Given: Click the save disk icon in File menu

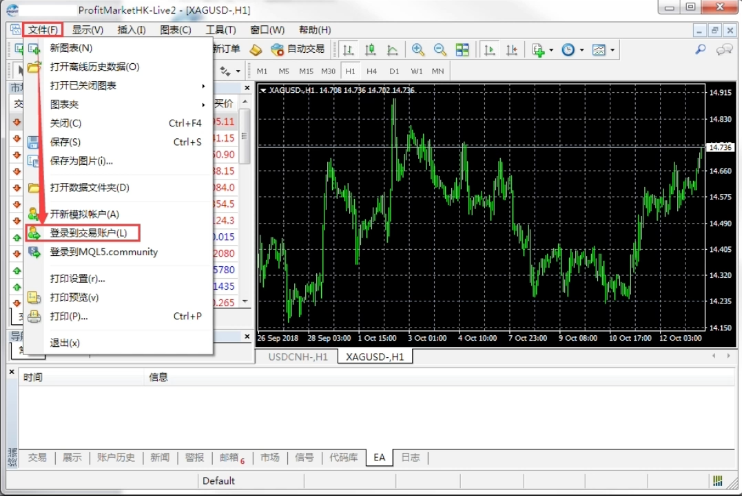Looking at the screenshot, I should [34, 142].
